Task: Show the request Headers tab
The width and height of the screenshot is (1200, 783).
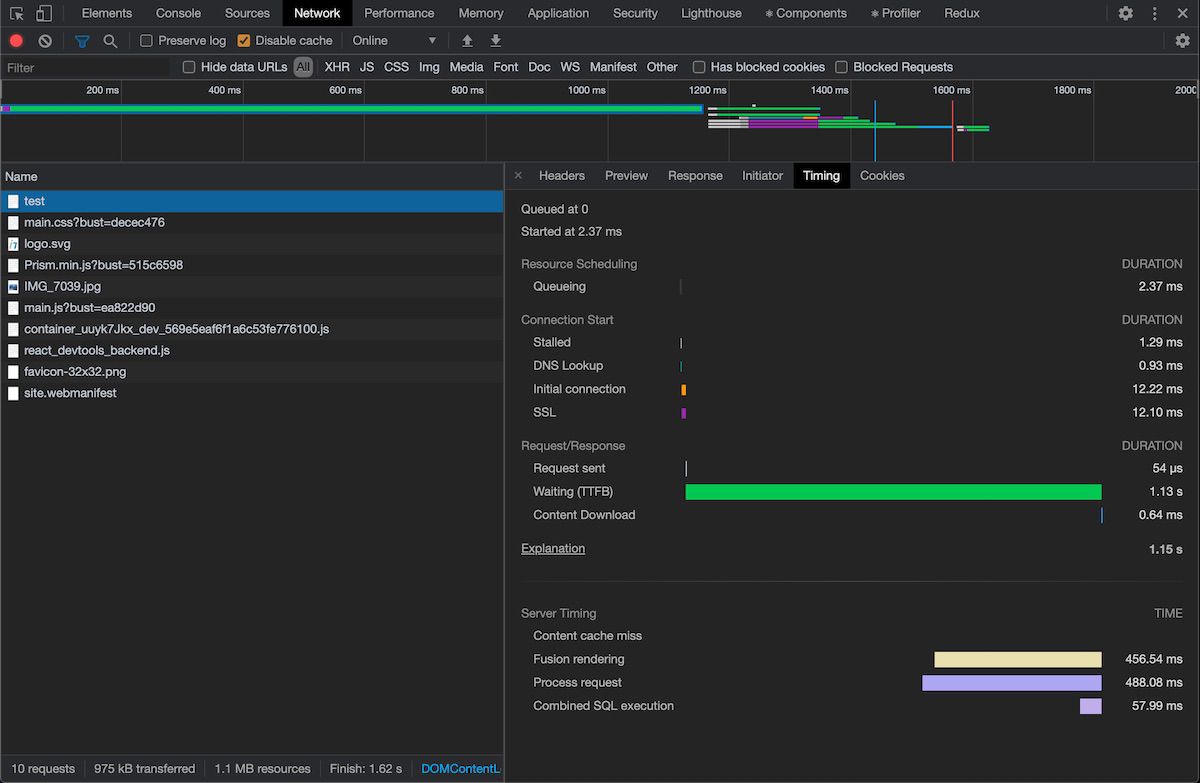Action: coord(562,175)
